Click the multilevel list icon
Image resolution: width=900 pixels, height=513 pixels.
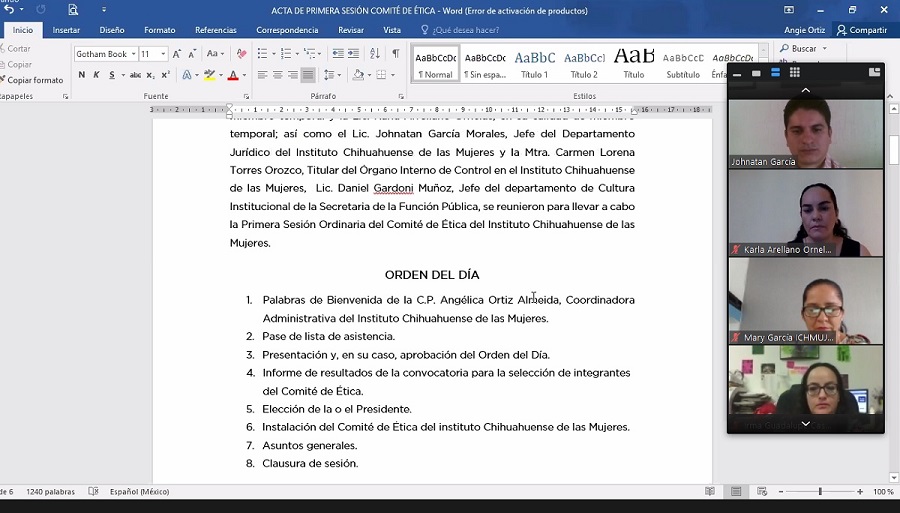310,54
